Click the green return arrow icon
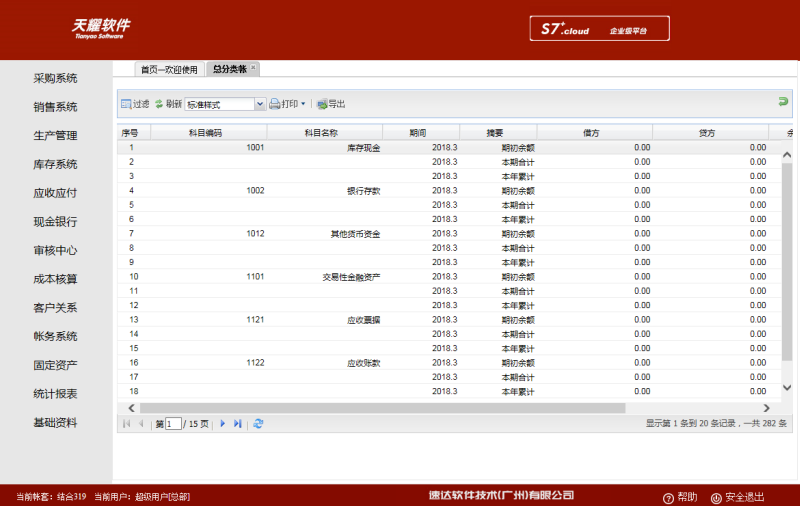800x506 pixels. pyautogui.click(x=783, y=102)
